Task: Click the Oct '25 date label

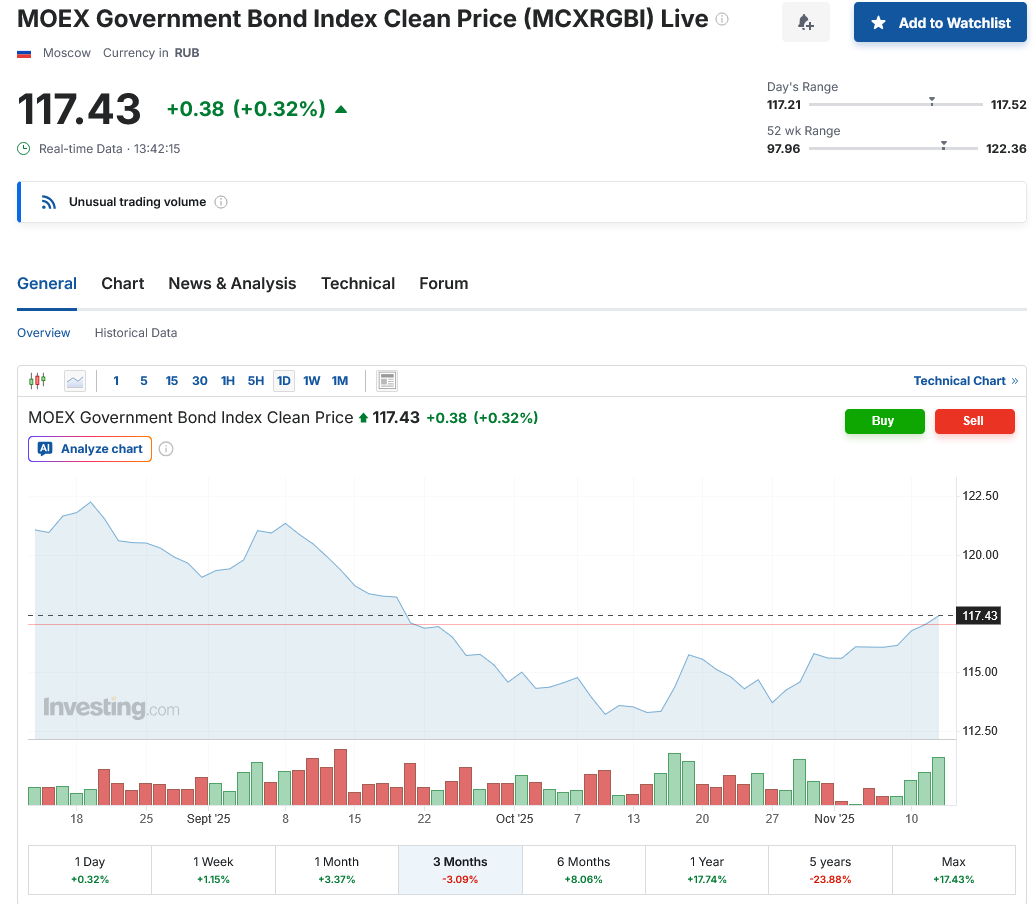Action: pyautogui.click(x=514, y=819)
